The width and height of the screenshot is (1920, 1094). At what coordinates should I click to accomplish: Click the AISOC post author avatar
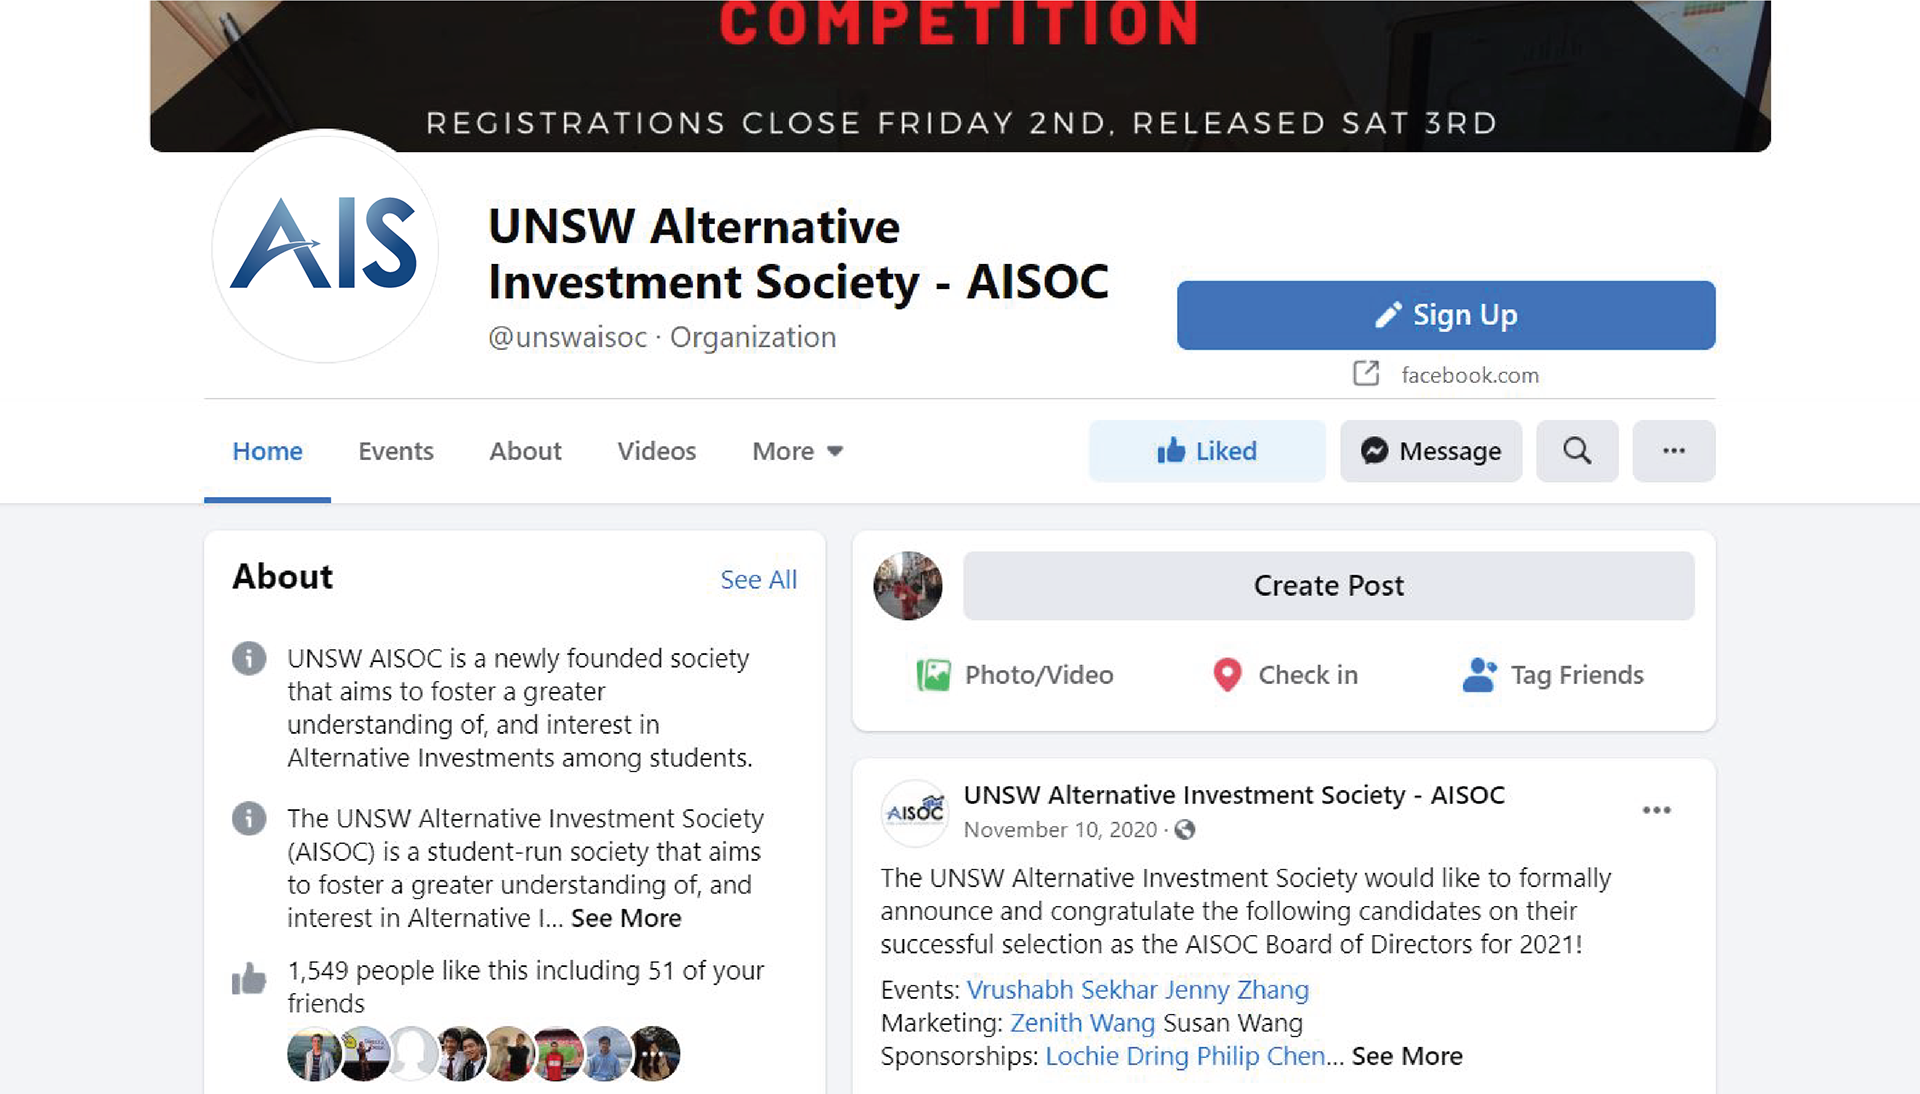tap(915, 812)
